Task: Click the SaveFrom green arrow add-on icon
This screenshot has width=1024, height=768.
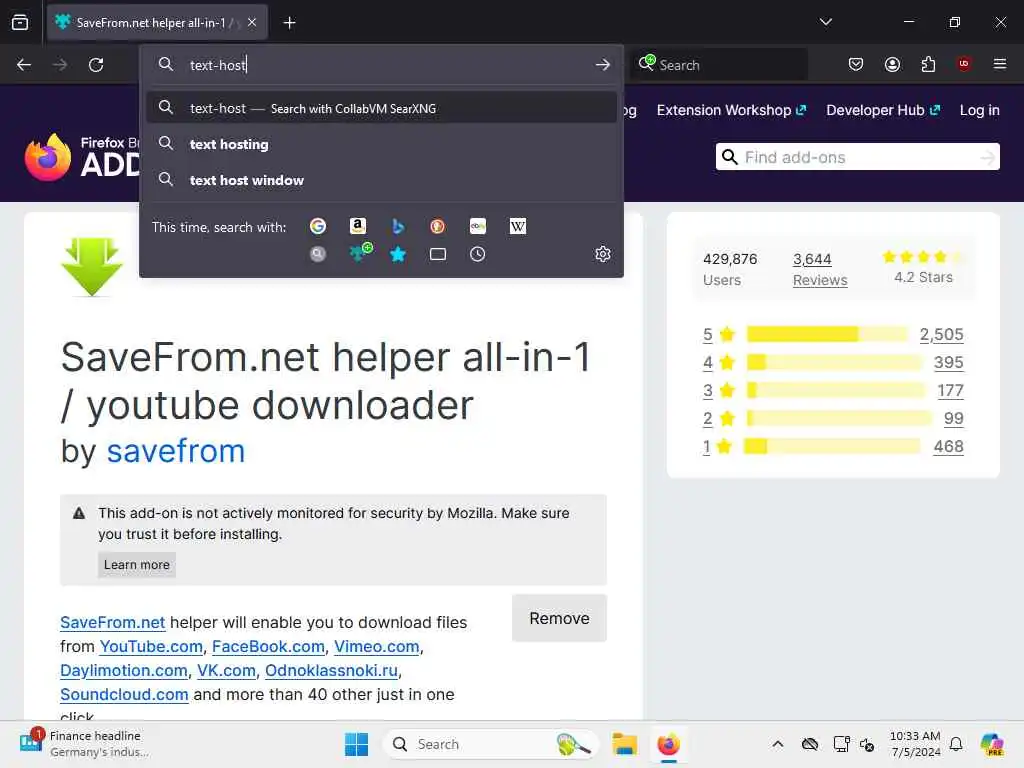Action: tap(91, 267)
